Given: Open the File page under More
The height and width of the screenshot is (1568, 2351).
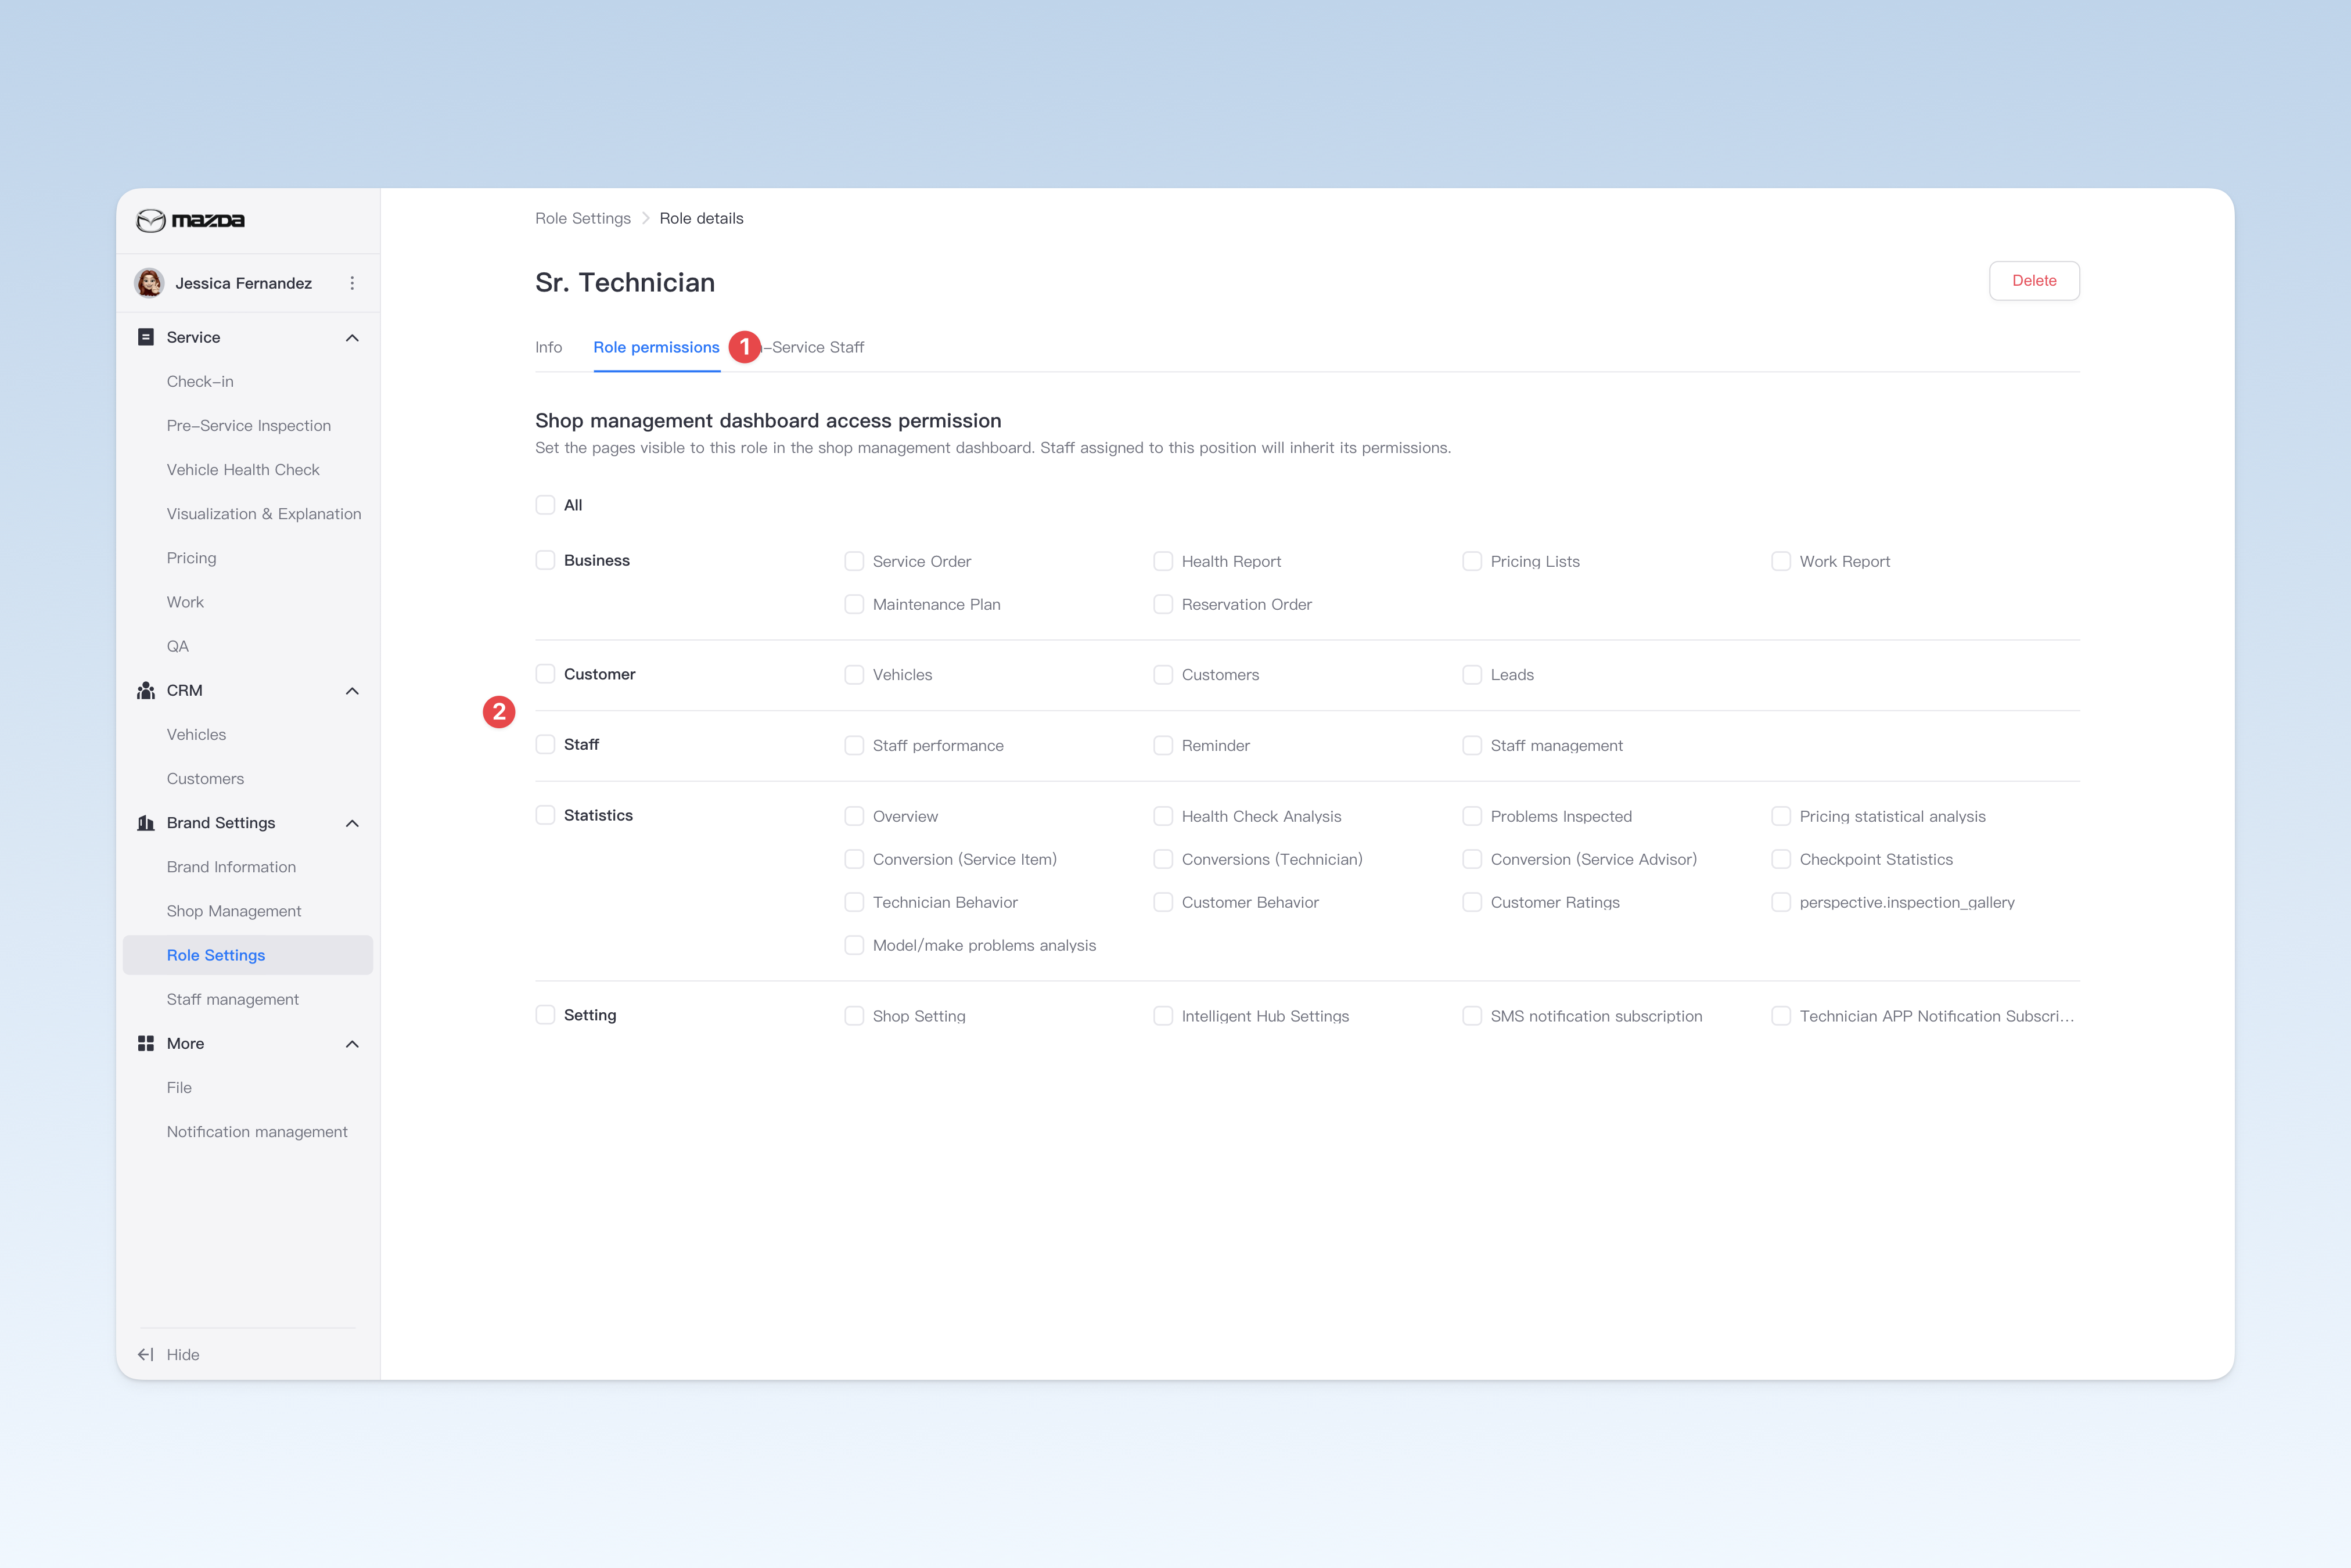Looking at the screenshot, I should [179, 1088].
